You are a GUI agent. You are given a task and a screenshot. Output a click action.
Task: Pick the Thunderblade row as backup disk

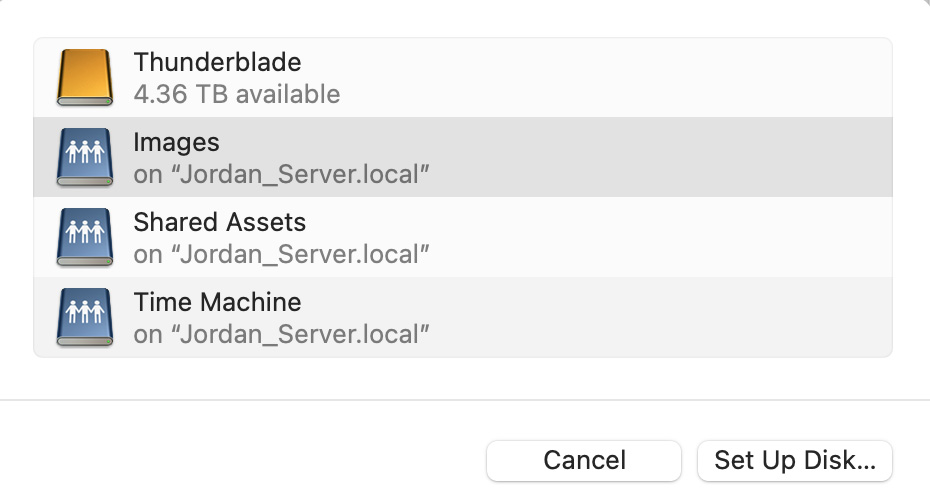click(600, 78)
